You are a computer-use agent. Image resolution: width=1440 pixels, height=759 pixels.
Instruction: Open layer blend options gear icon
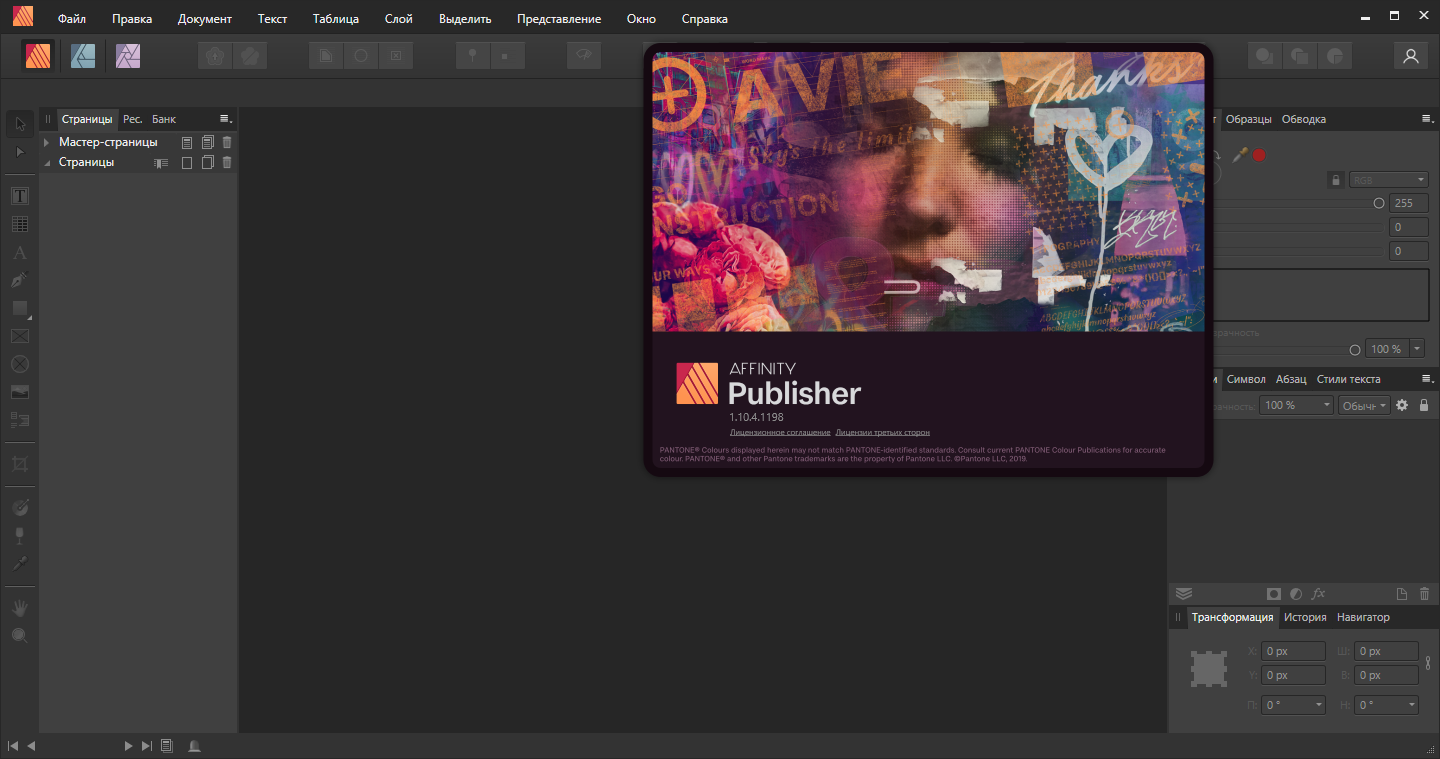(1402, 405)
